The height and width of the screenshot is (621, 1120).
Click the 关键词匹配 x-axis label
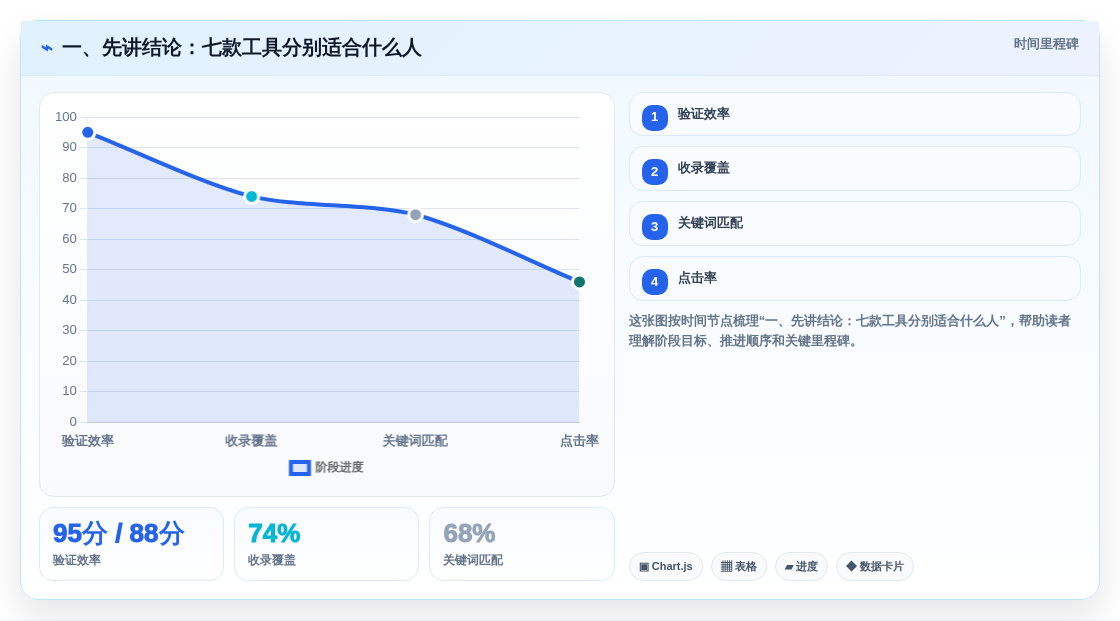(415, 441)
